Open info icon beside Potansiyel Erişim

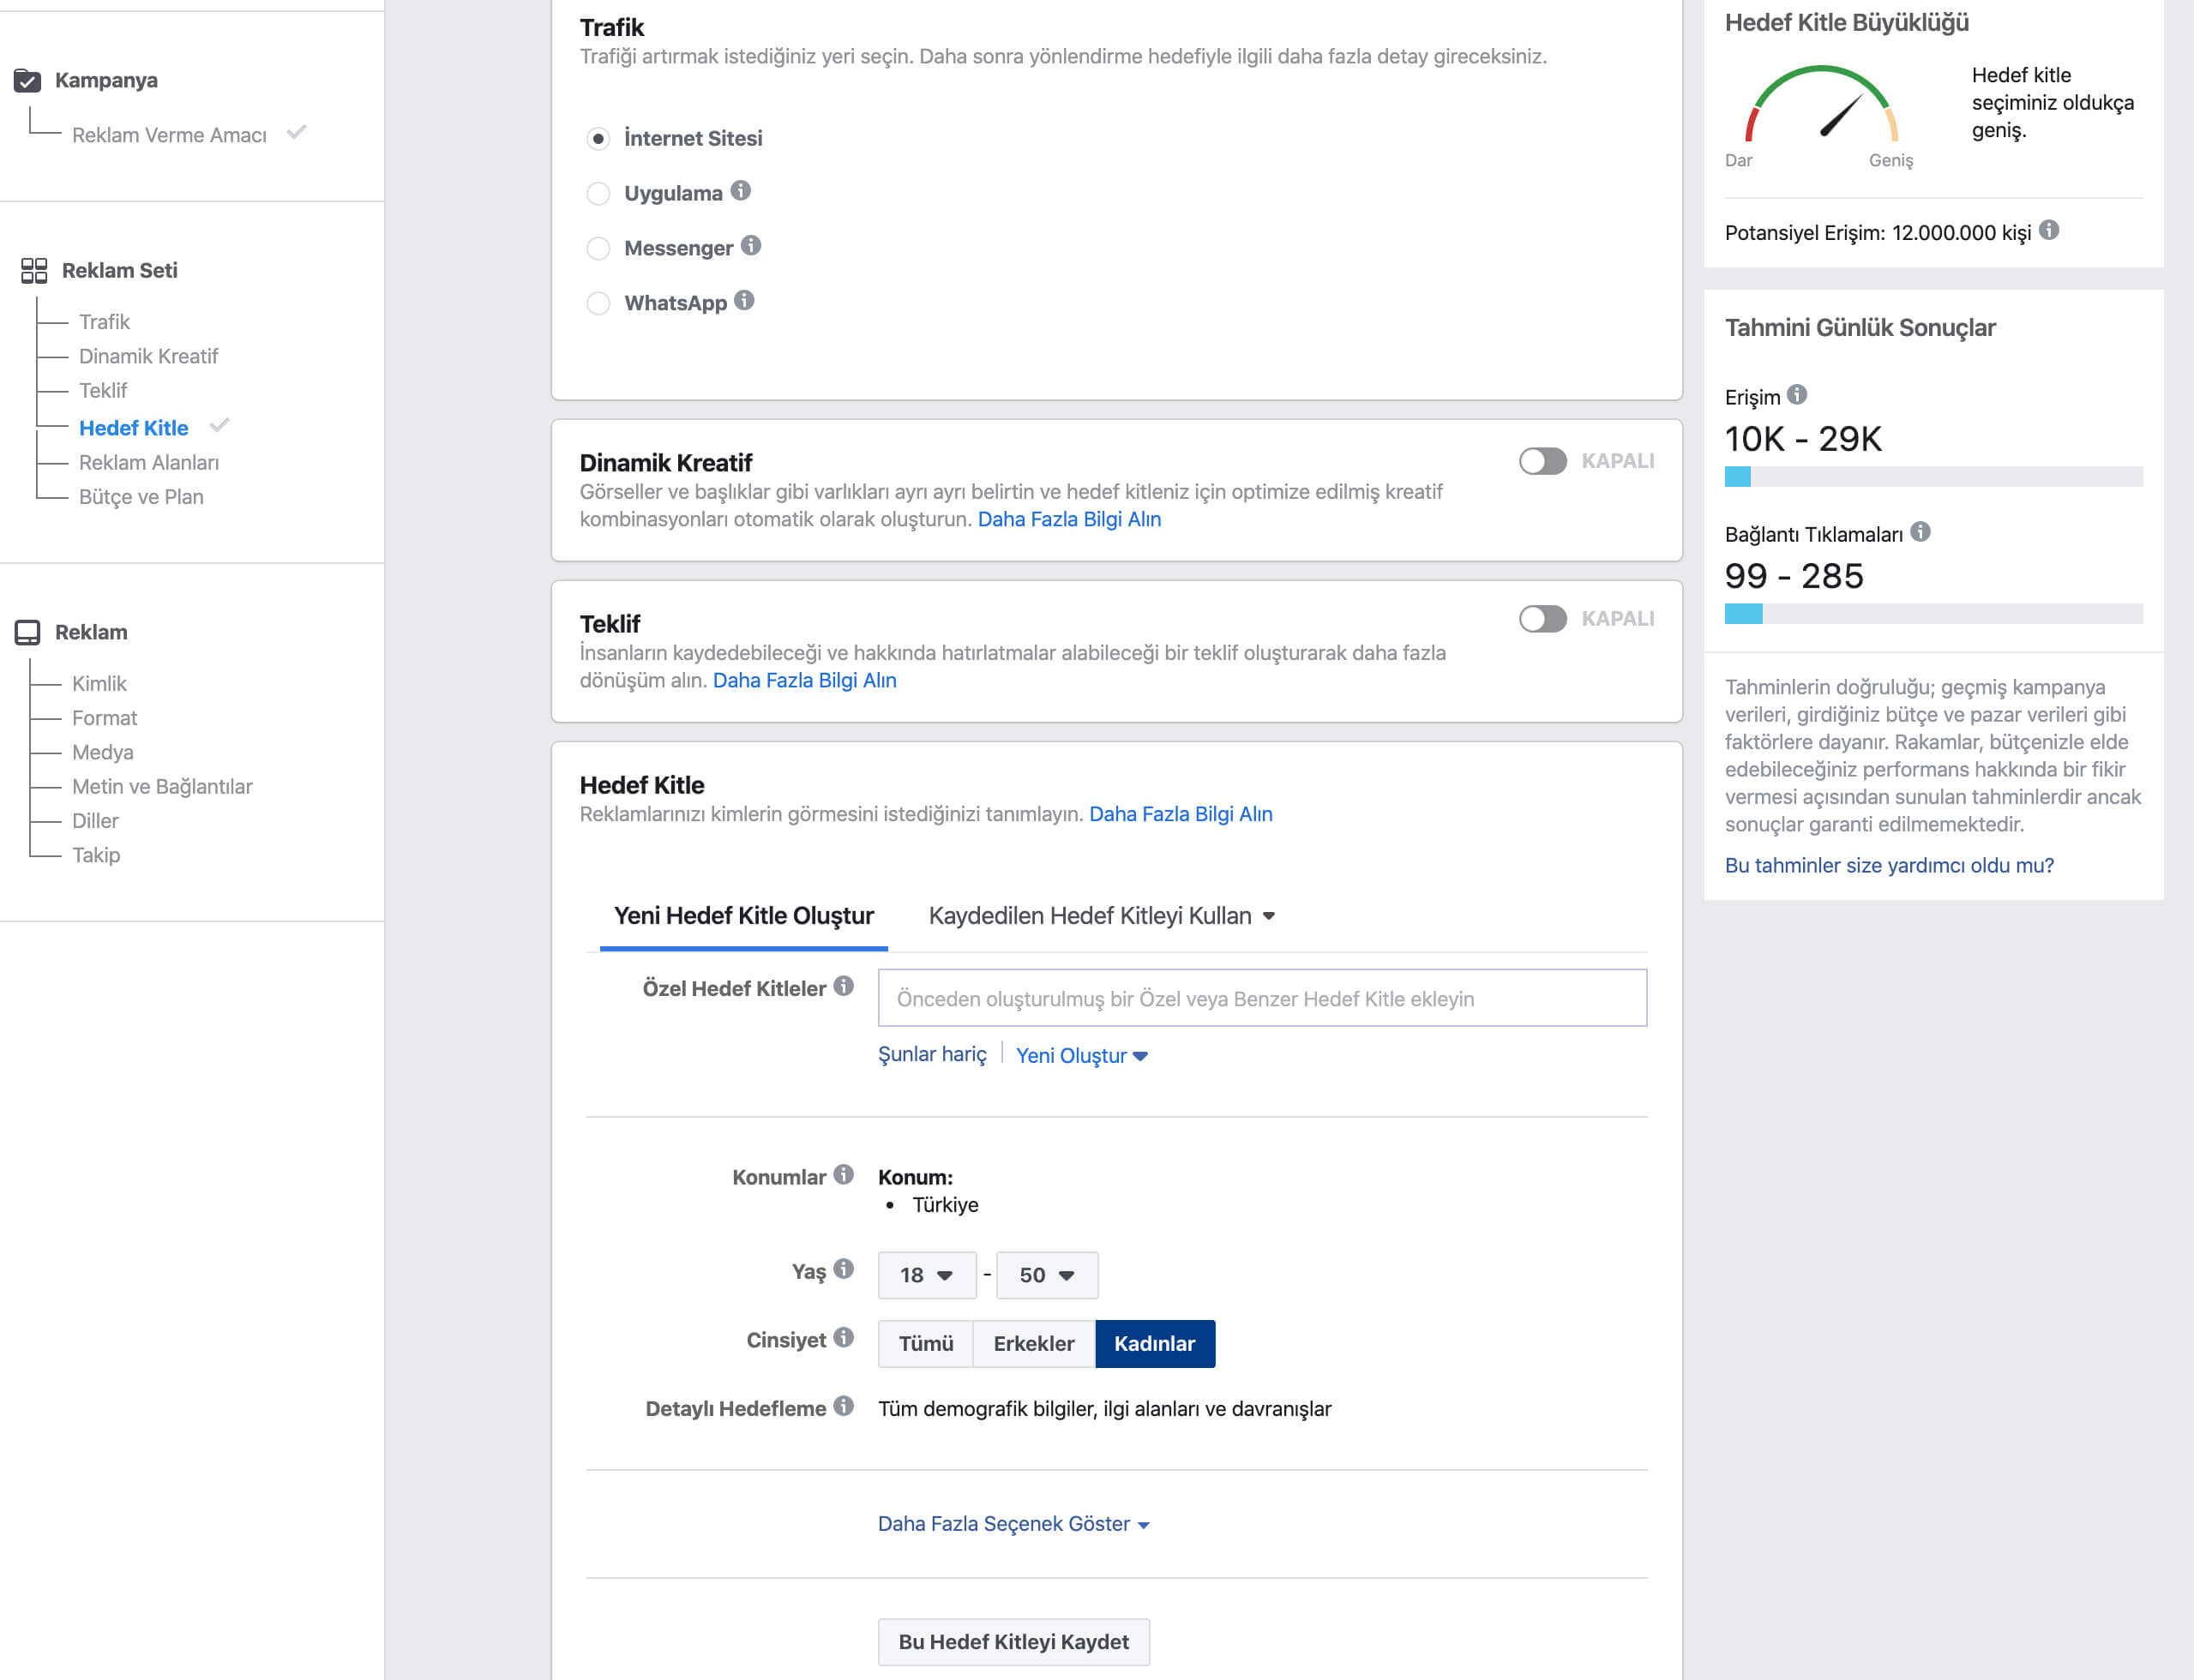pyautogui.click(x=2049, y=230)
